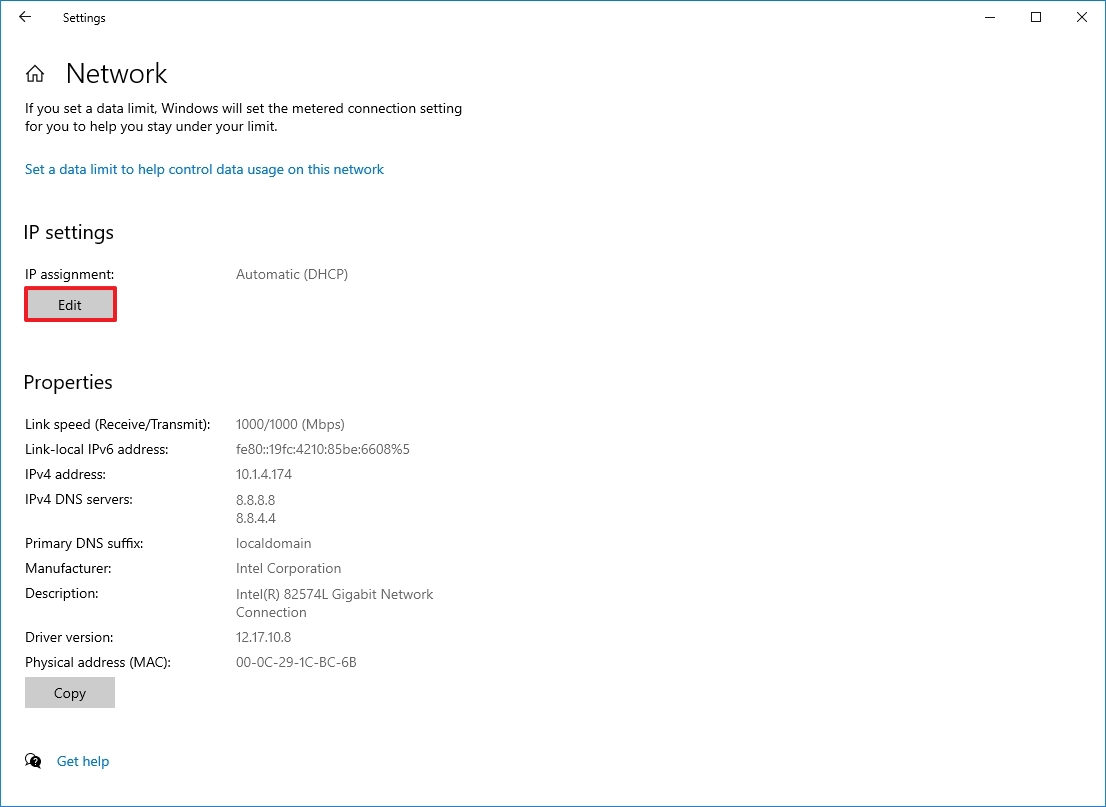This screenshot has height=807, width=1106.
Task: Click the back arrow in Settings
Action: [x=24, y=17]
